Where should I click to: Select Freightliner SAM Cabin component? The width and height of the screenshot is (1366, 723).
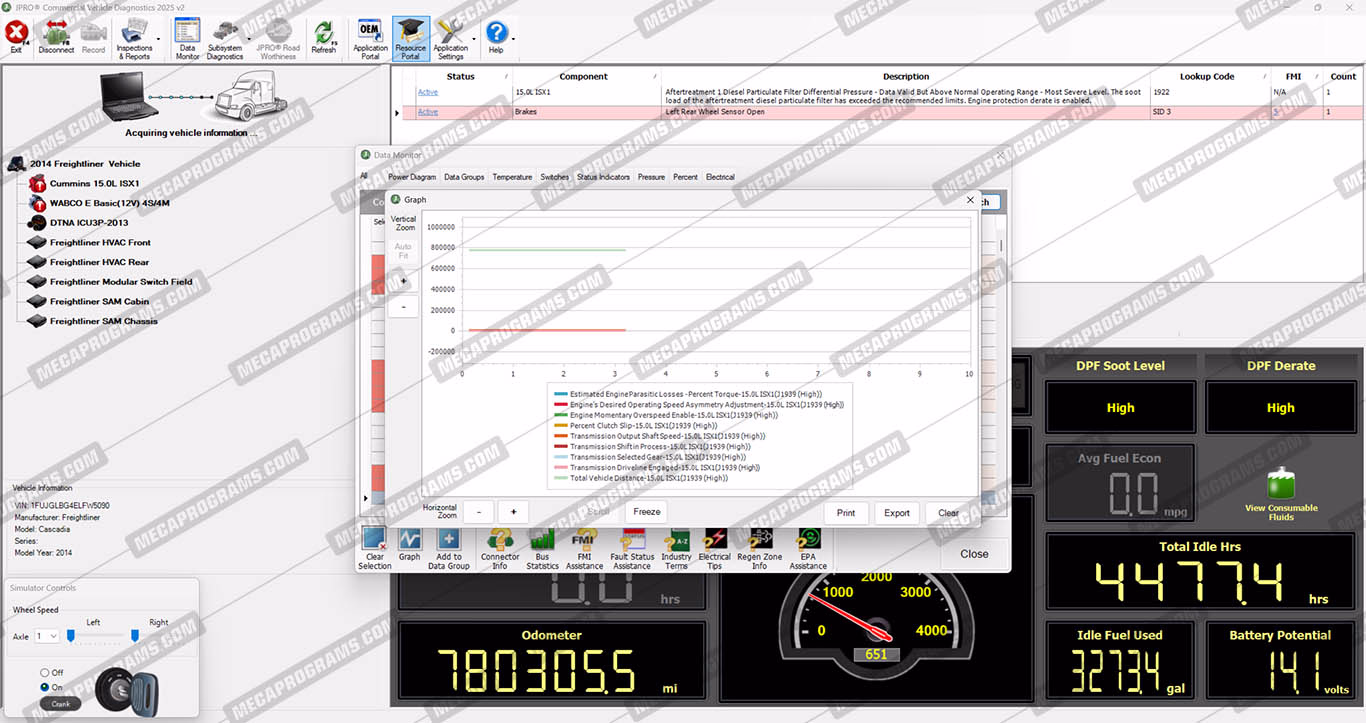click(99, 301)
